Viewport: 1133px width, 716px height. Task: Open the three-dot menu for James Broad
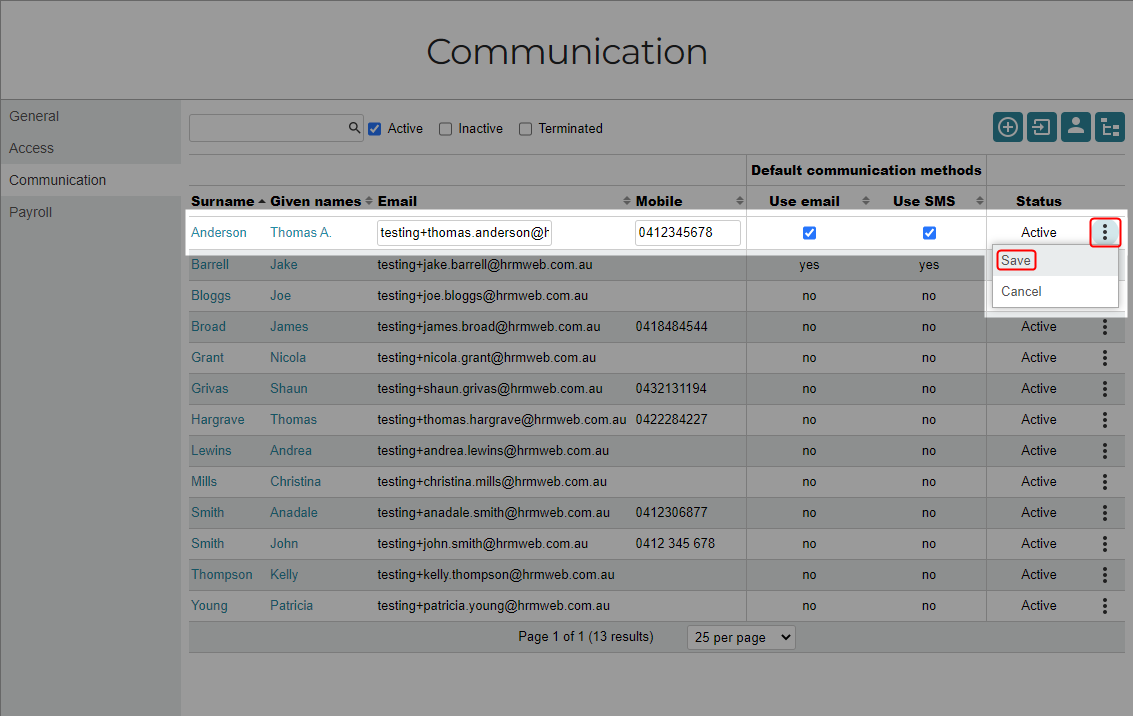click(x=1105, y=327)
